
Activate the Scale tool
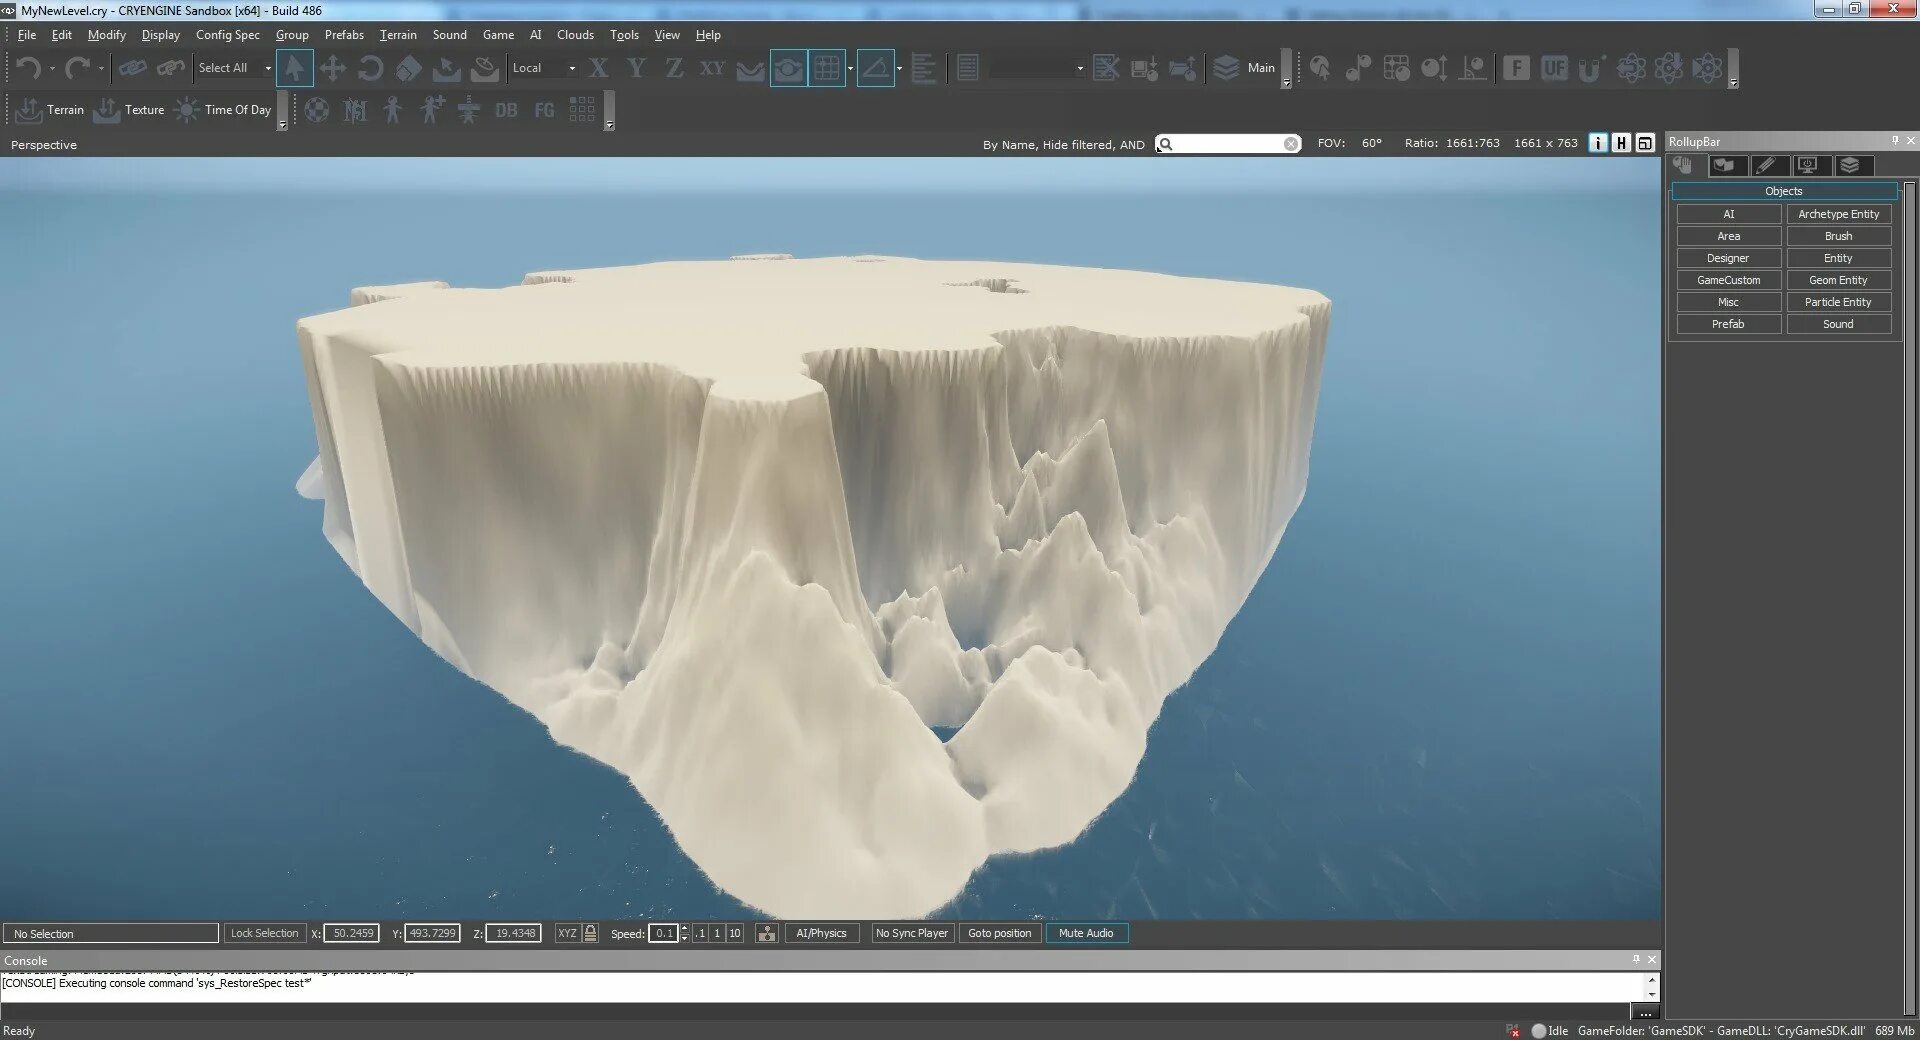tap(408, 68)
